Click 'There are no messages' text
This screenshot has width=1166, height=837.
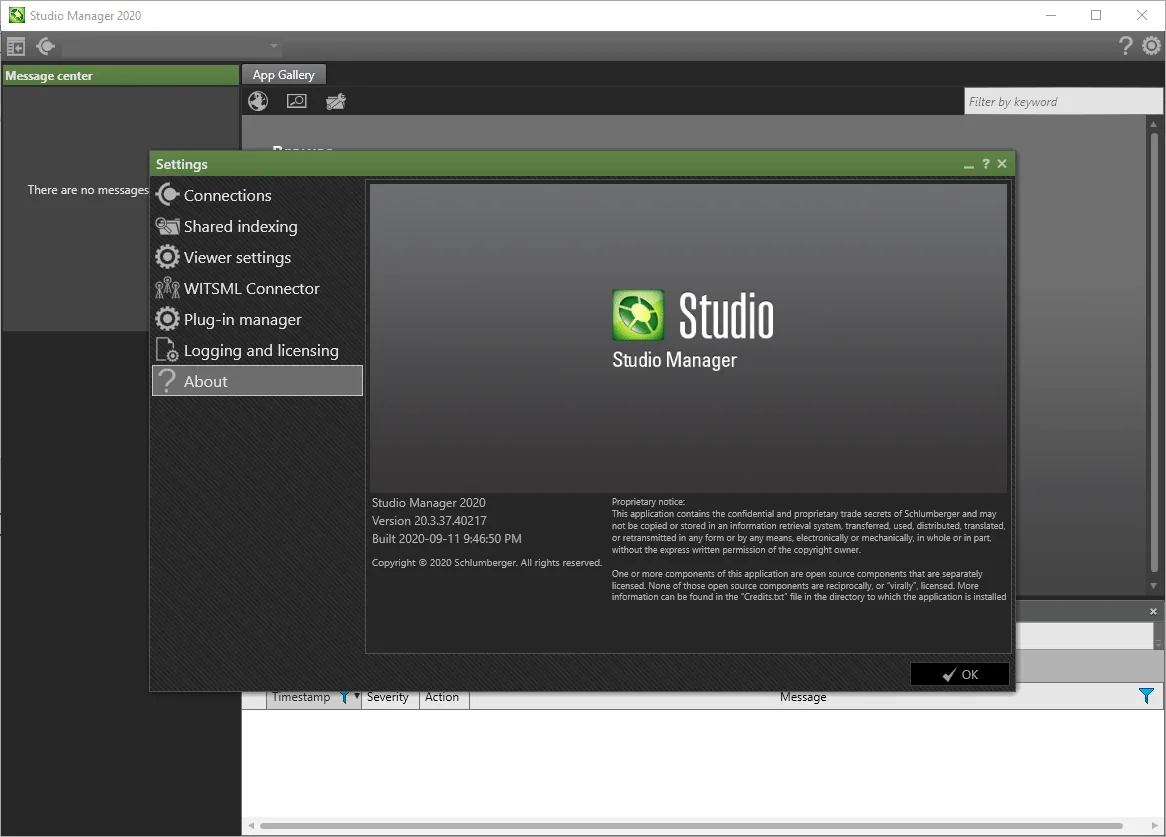click(x=88, y=190)
